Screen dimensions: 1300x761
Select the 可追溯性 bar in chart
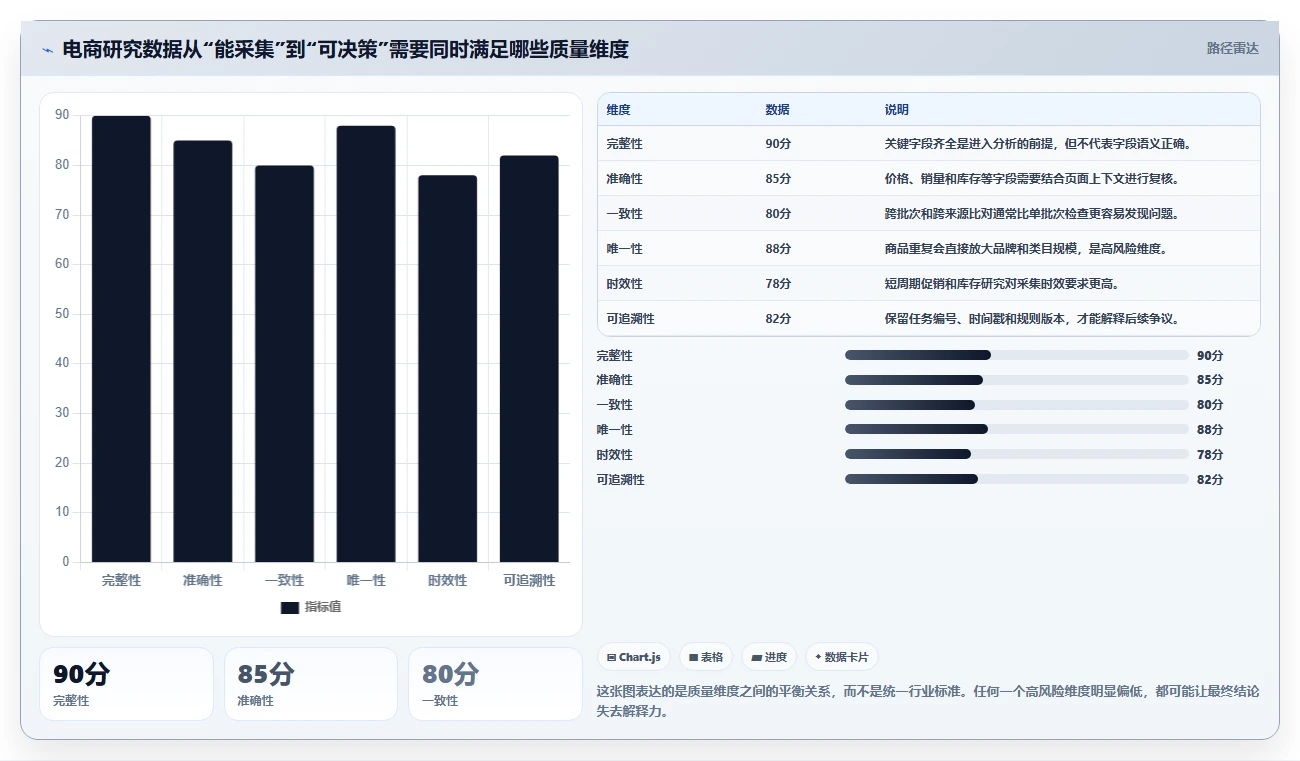pyautogui.click(x=529, y=359)
